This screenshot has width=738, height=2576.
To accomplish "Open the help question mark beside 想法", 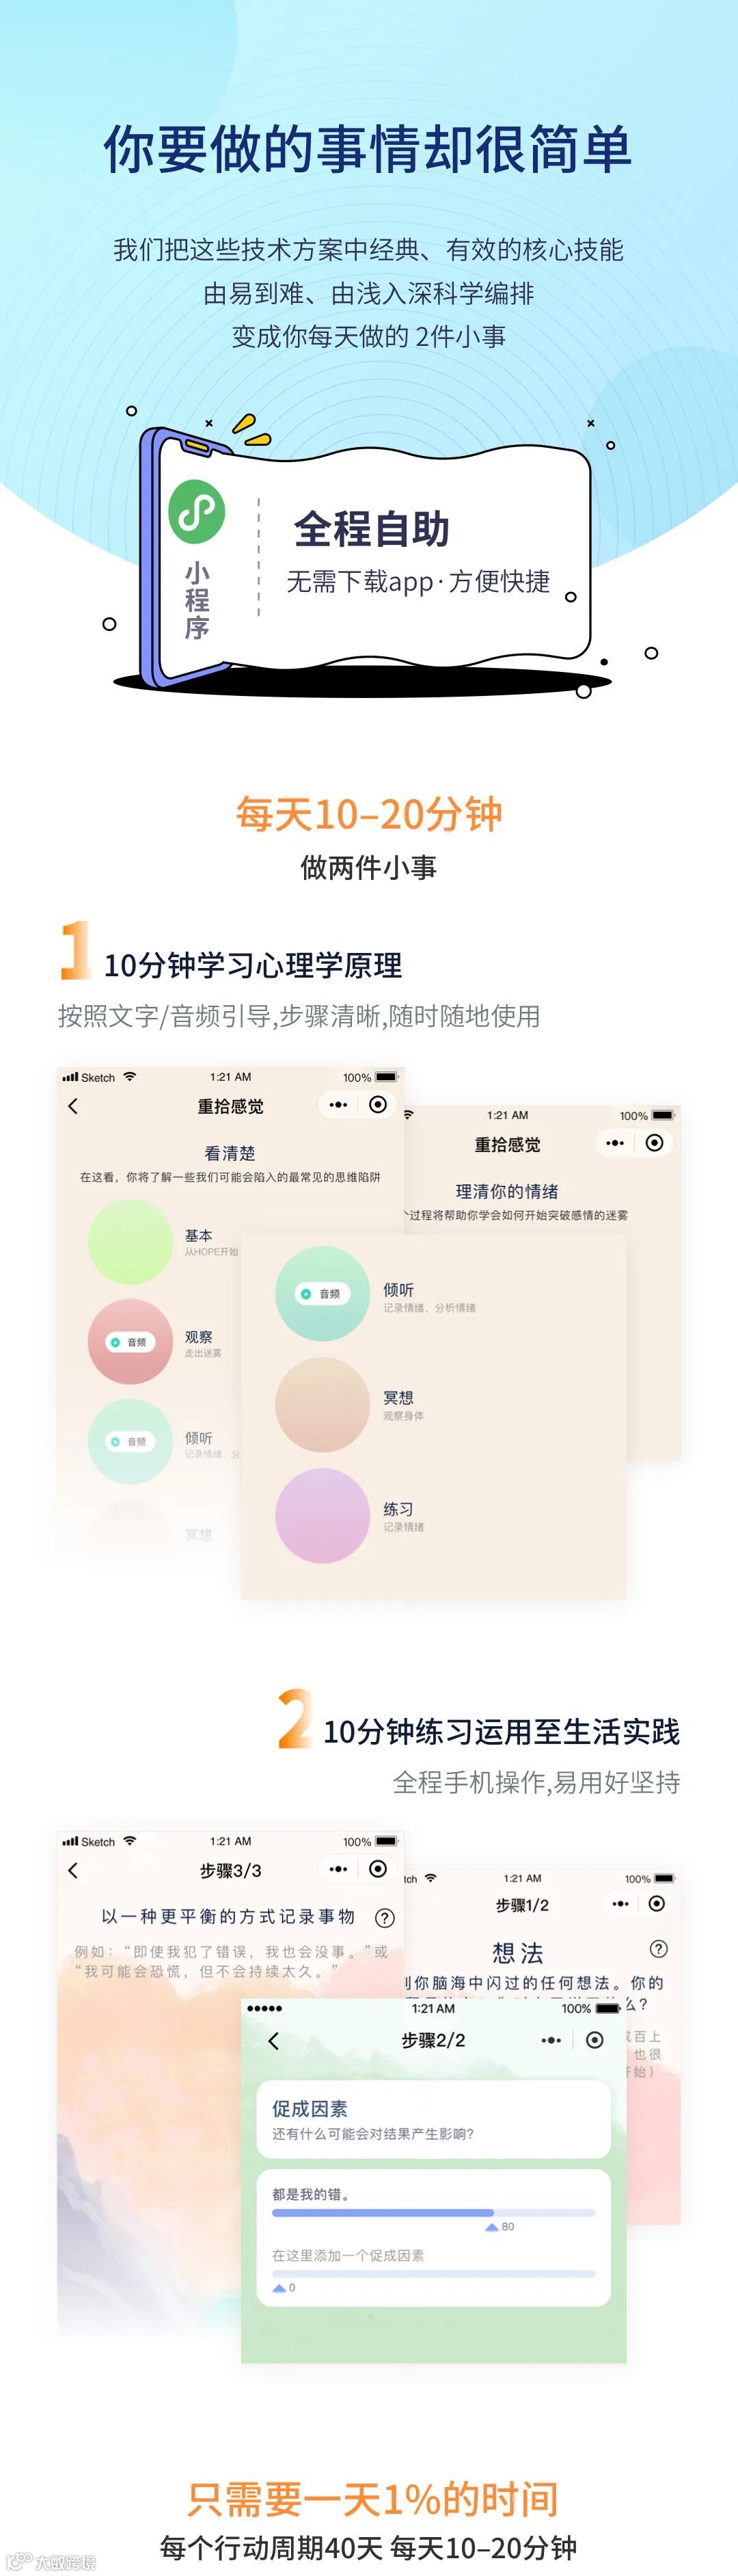I will (x=658, y=1948).
